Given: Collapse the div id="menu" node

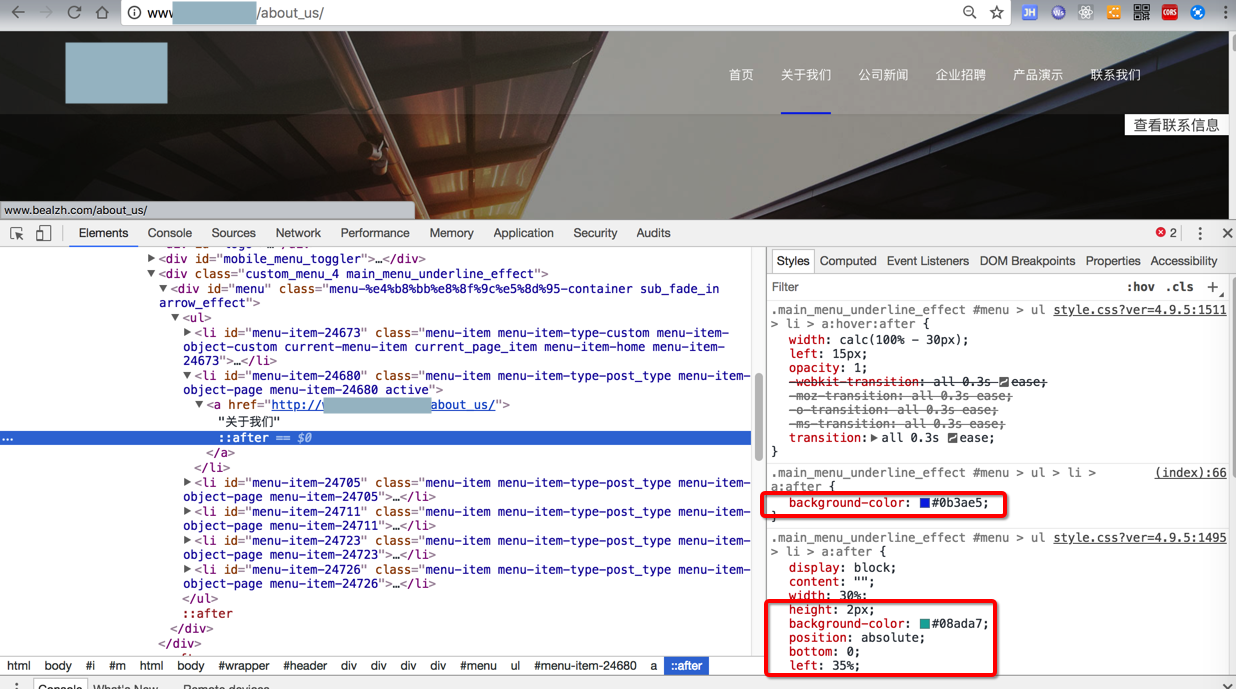Looking at the screenshot, I should click(164, 289).
